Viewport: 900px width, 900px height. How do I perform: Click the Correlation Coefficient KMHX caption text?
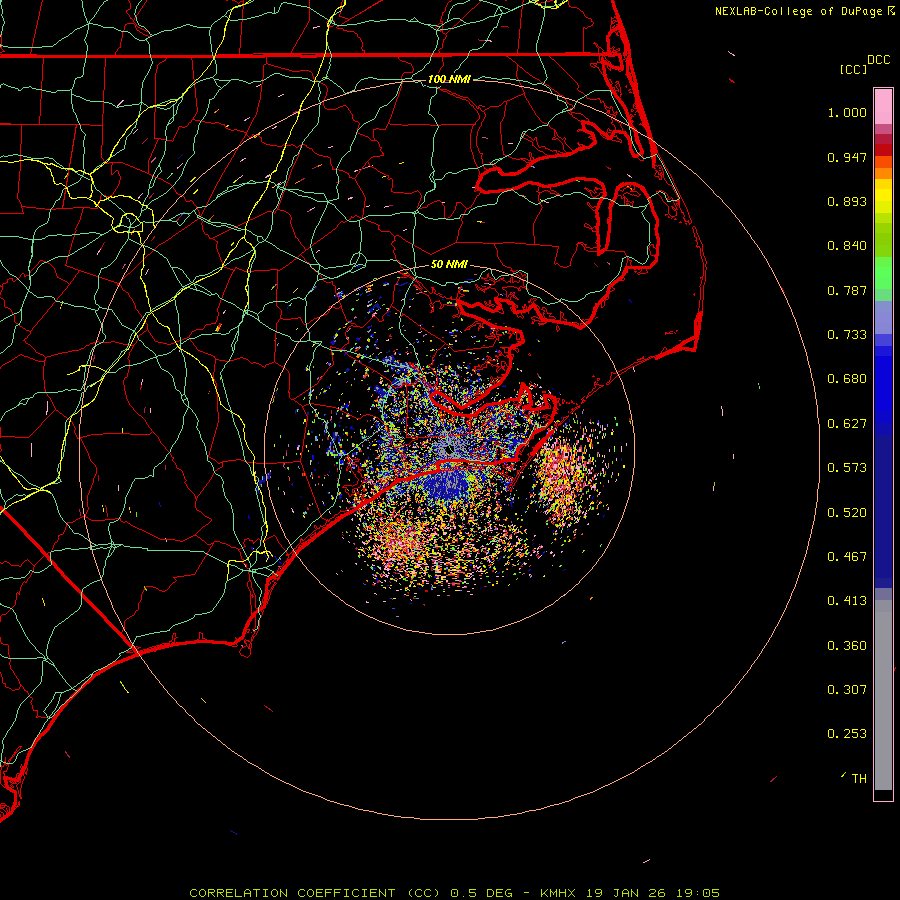[x=454, y=893]
